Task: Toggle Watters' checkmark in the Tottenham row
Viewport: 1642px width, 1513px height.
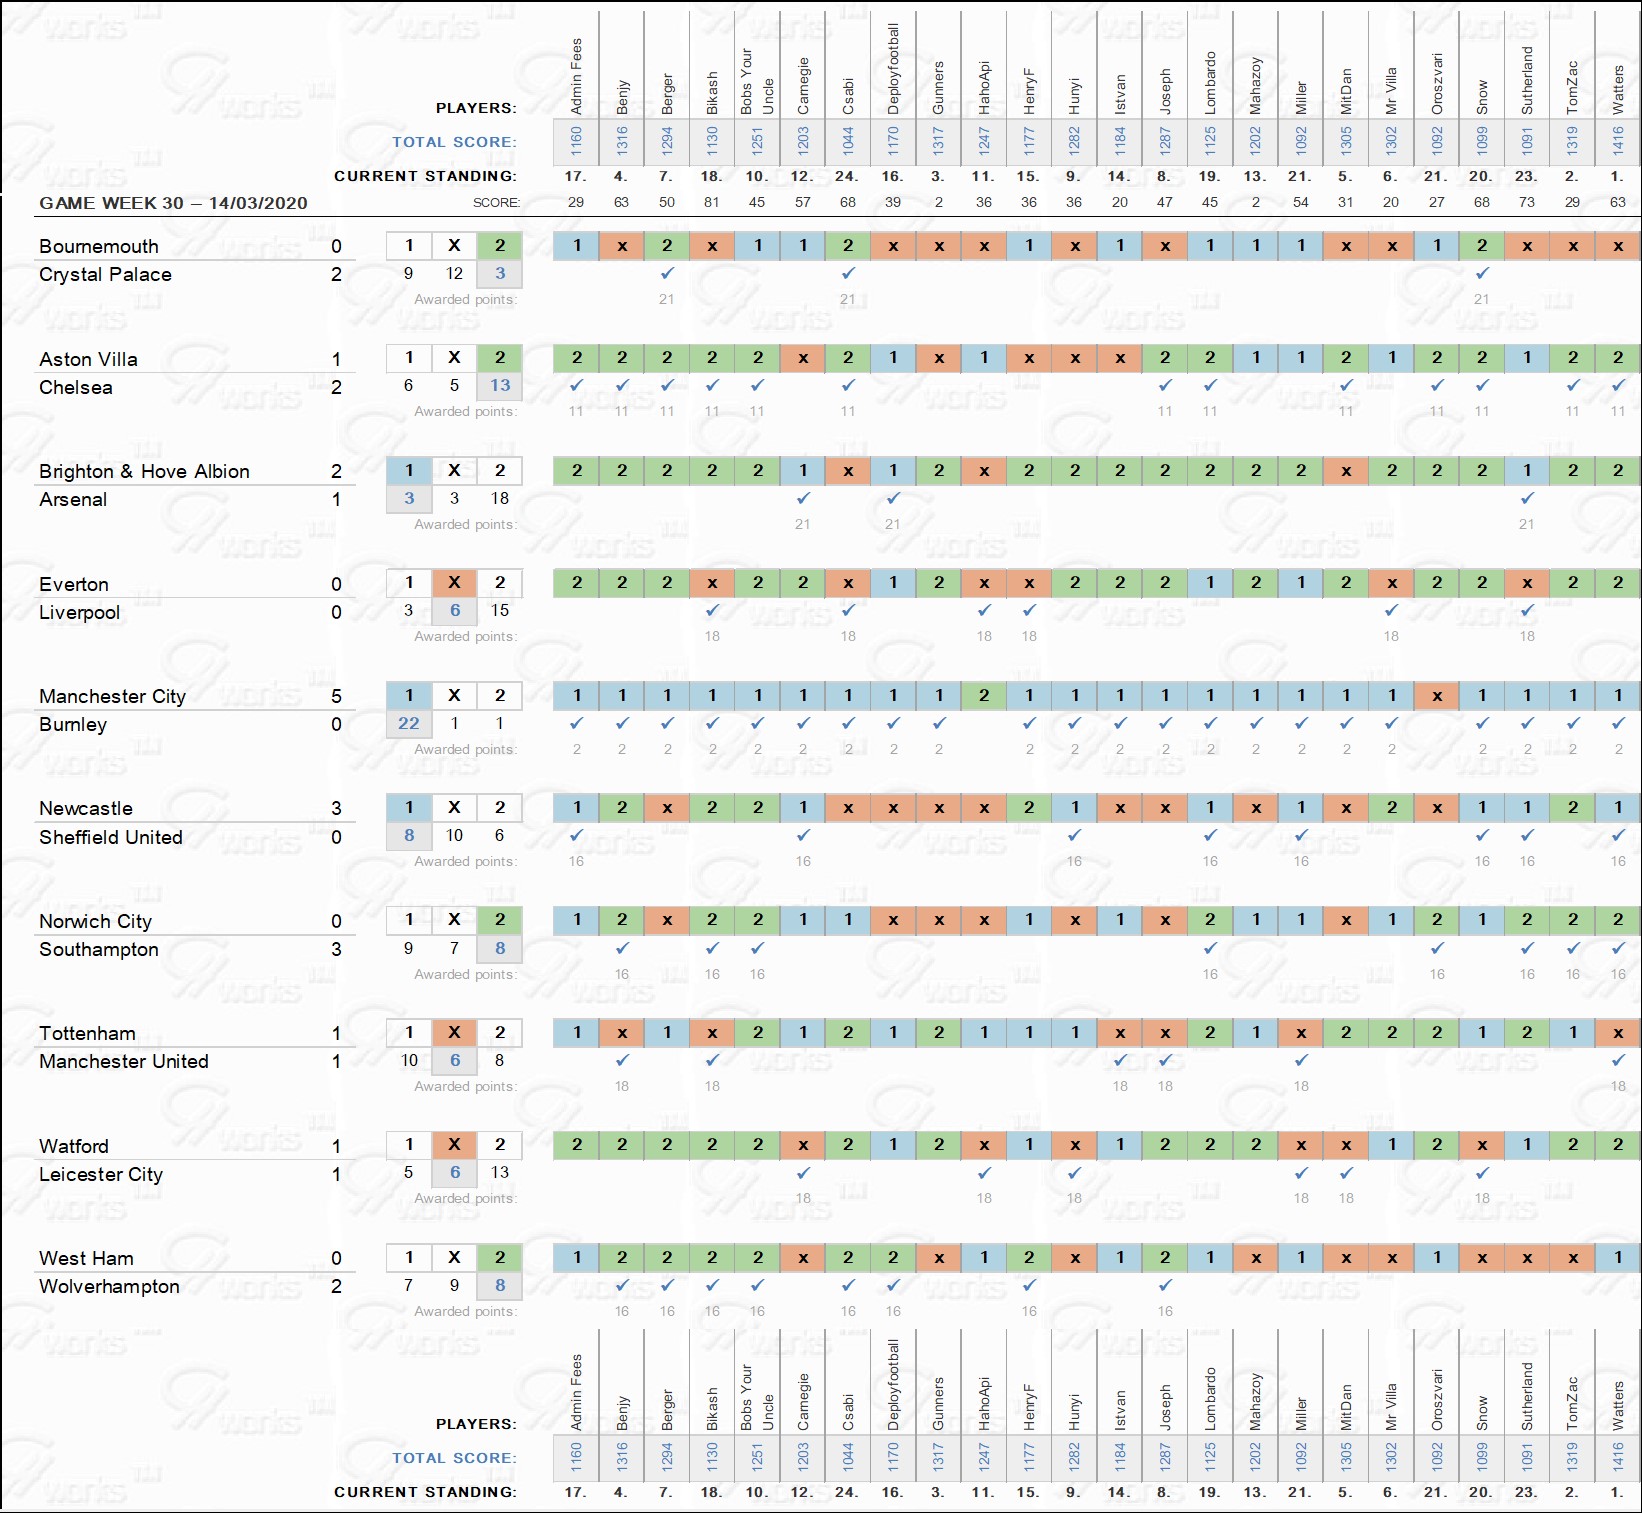Action: [x=1618, y=1060]
